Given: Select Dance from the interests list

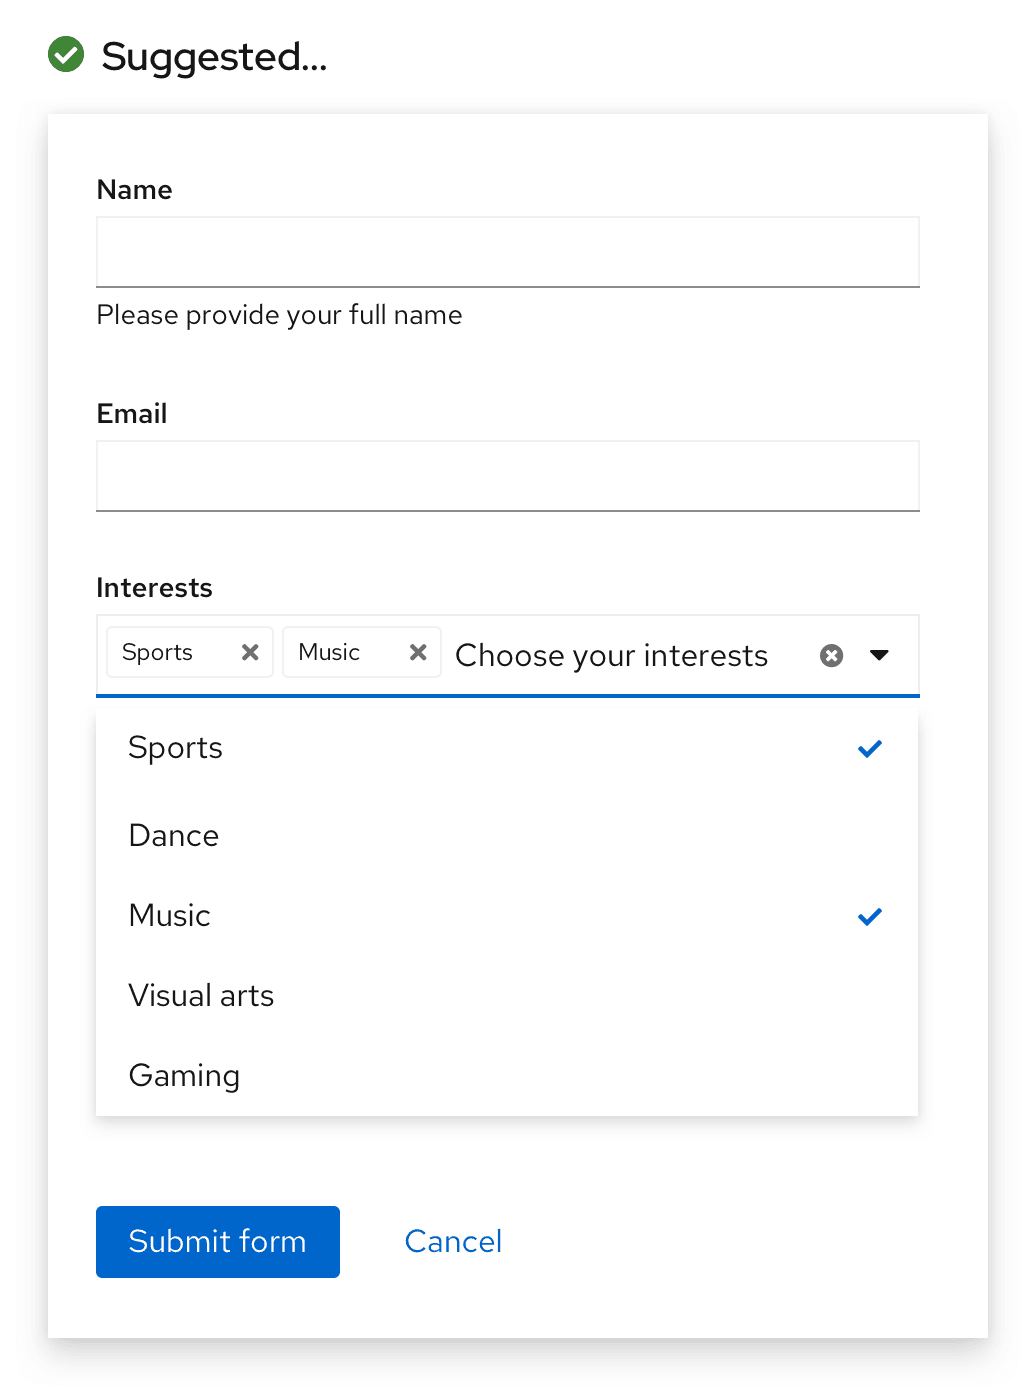Looking at the screenshot, I should [174, 836].
